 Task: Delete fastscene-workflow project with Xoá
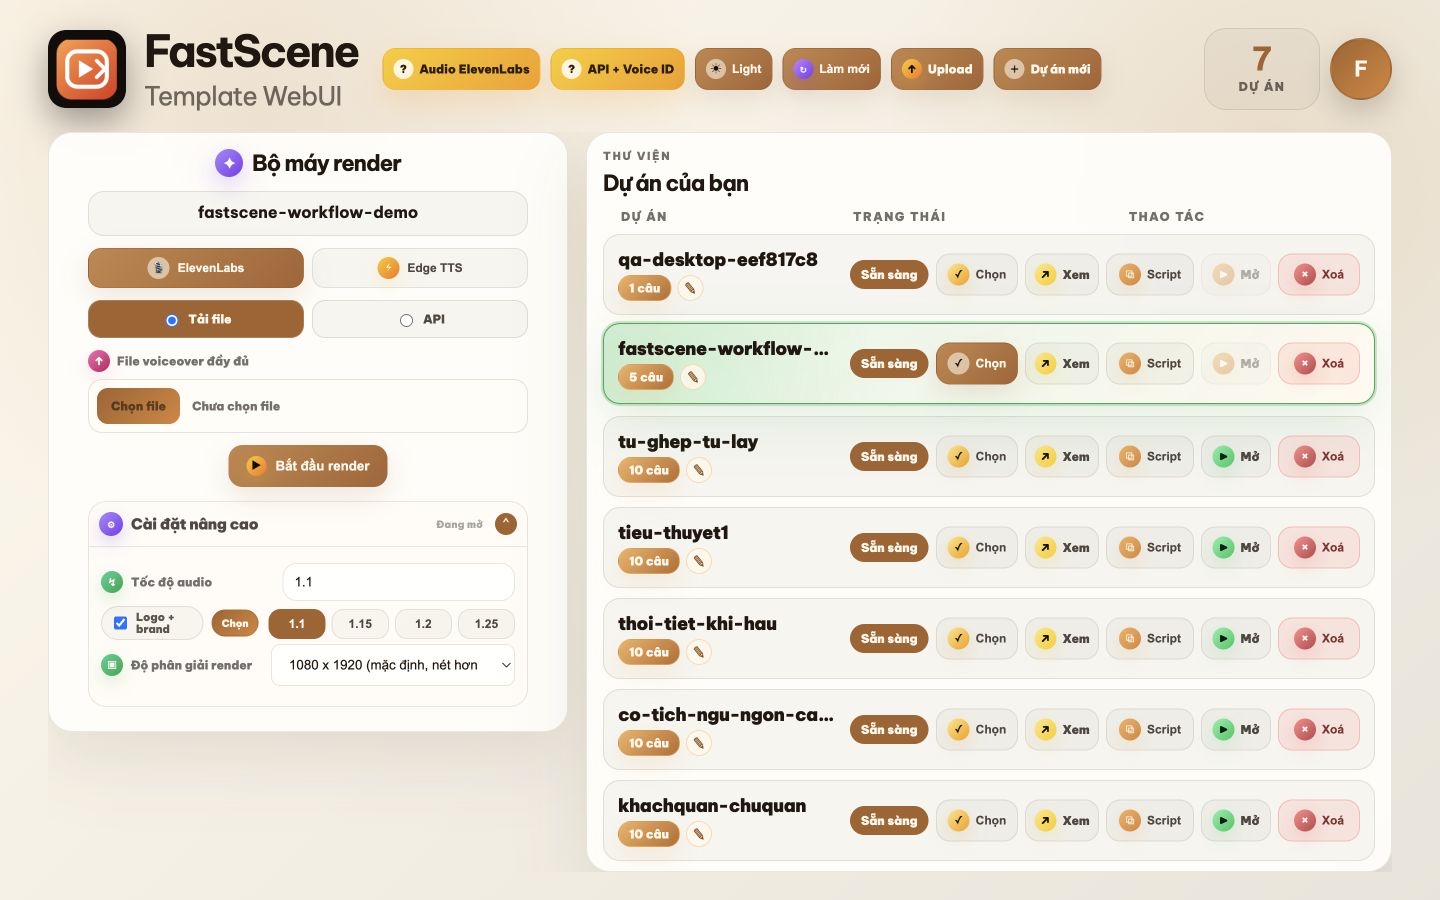(x=1319, y=364)
